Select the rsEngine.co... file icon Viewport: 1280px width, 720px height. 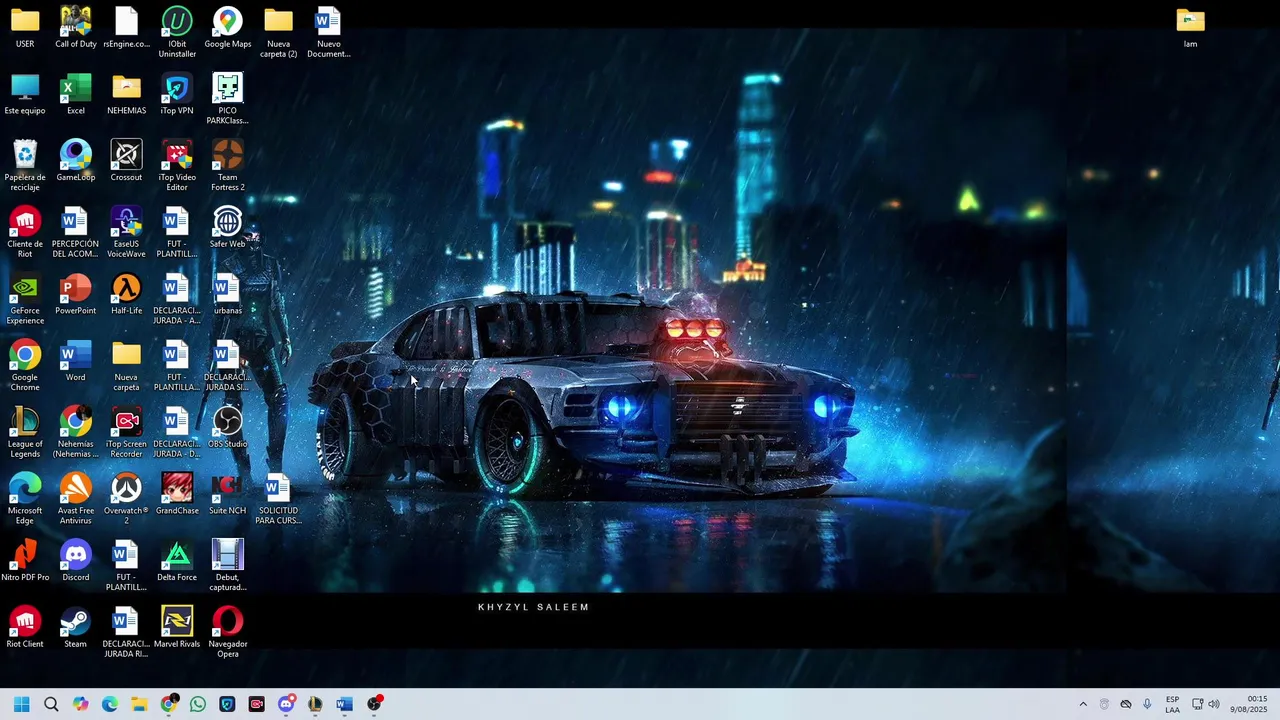(126, 28)
